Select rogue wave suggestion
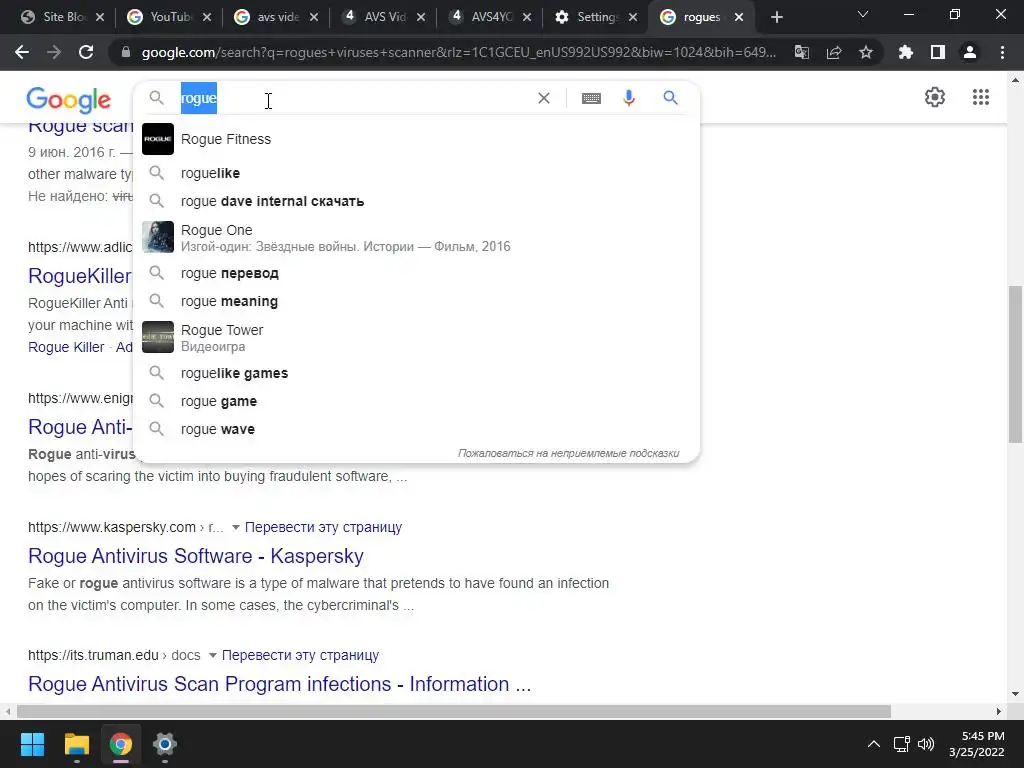This screenshot has width=1024, height=768. coord(416,429)
